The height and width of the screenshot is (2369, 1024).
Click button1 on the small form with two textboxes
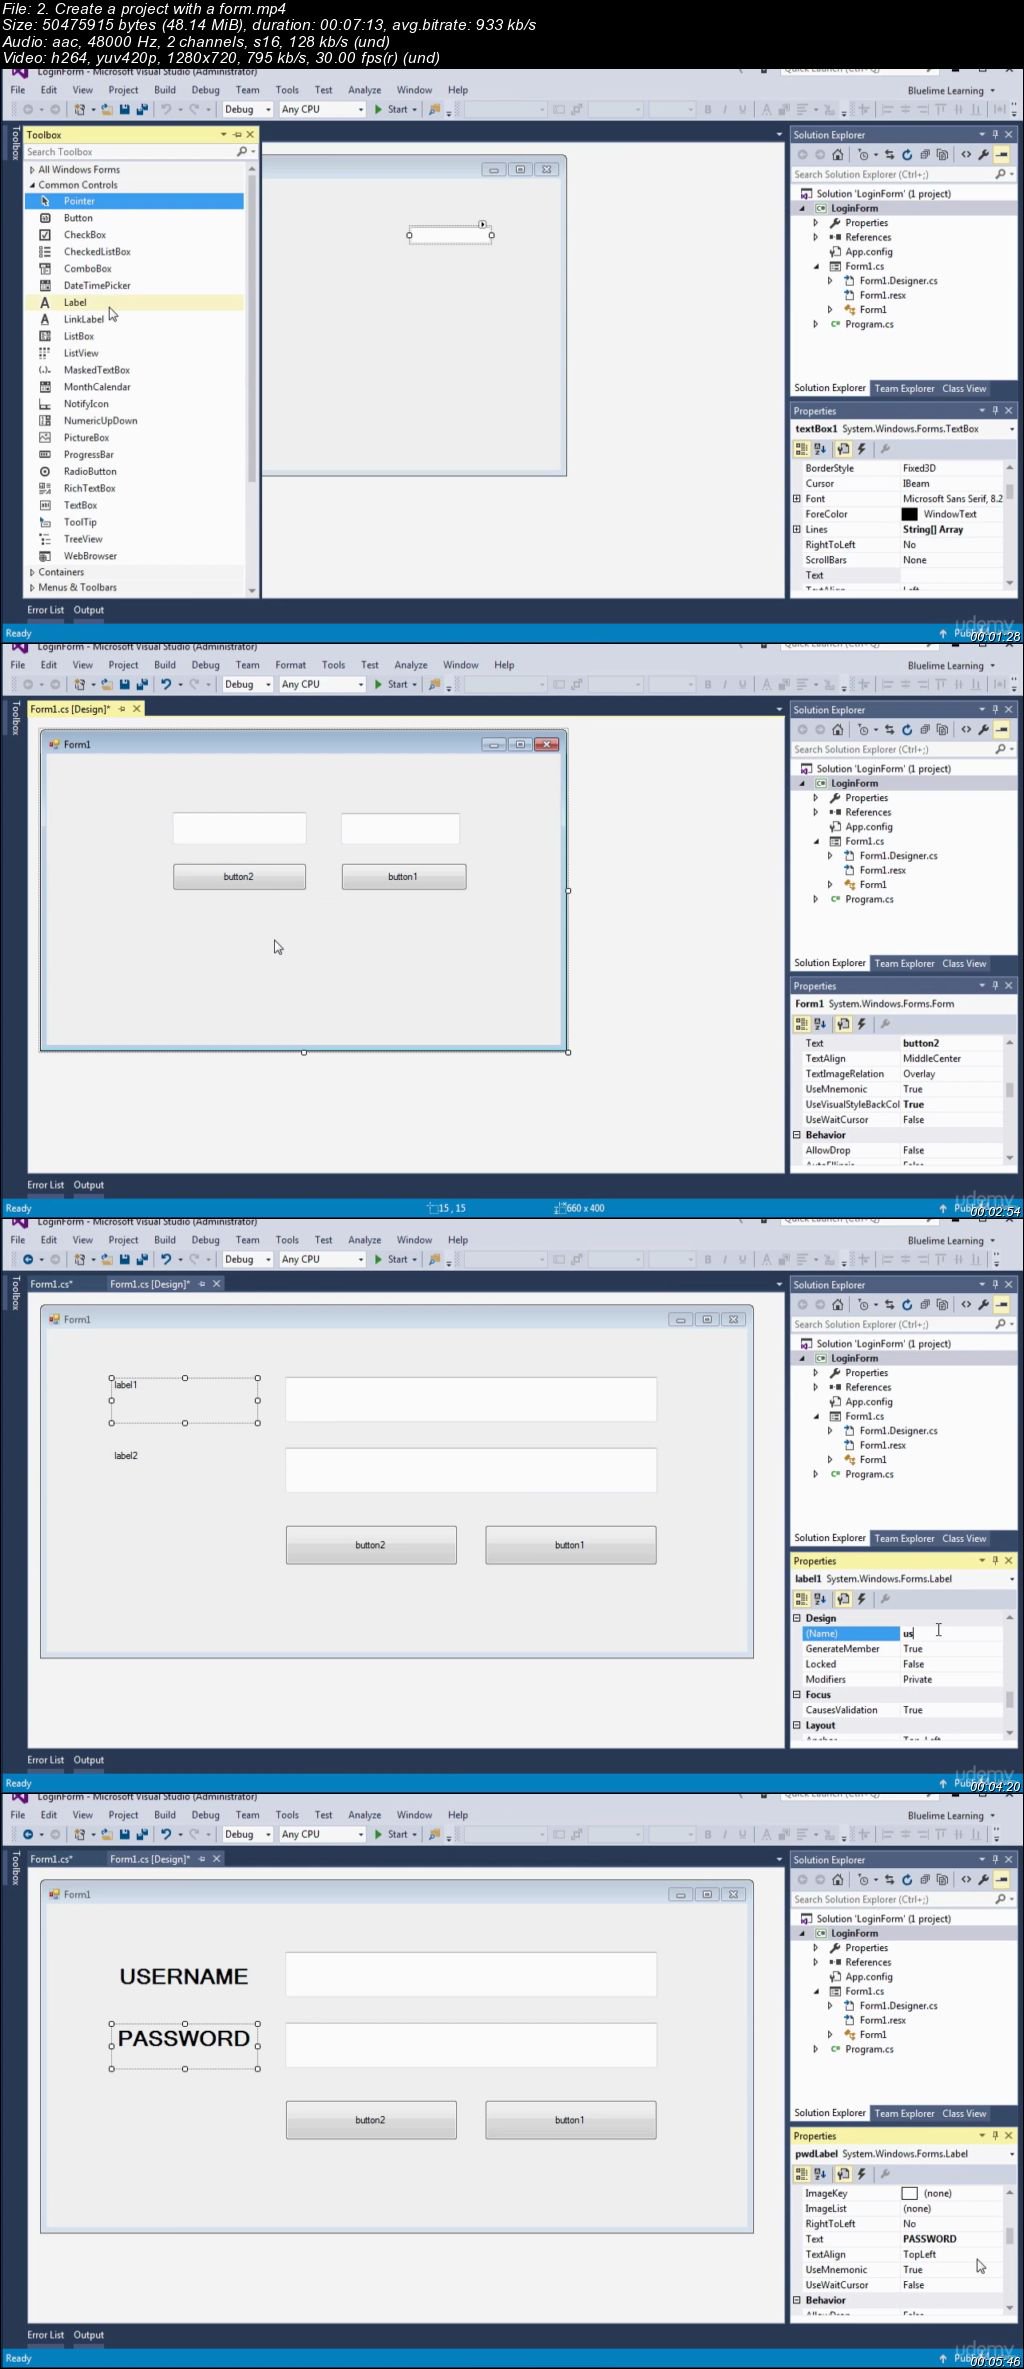click(404, 877)
